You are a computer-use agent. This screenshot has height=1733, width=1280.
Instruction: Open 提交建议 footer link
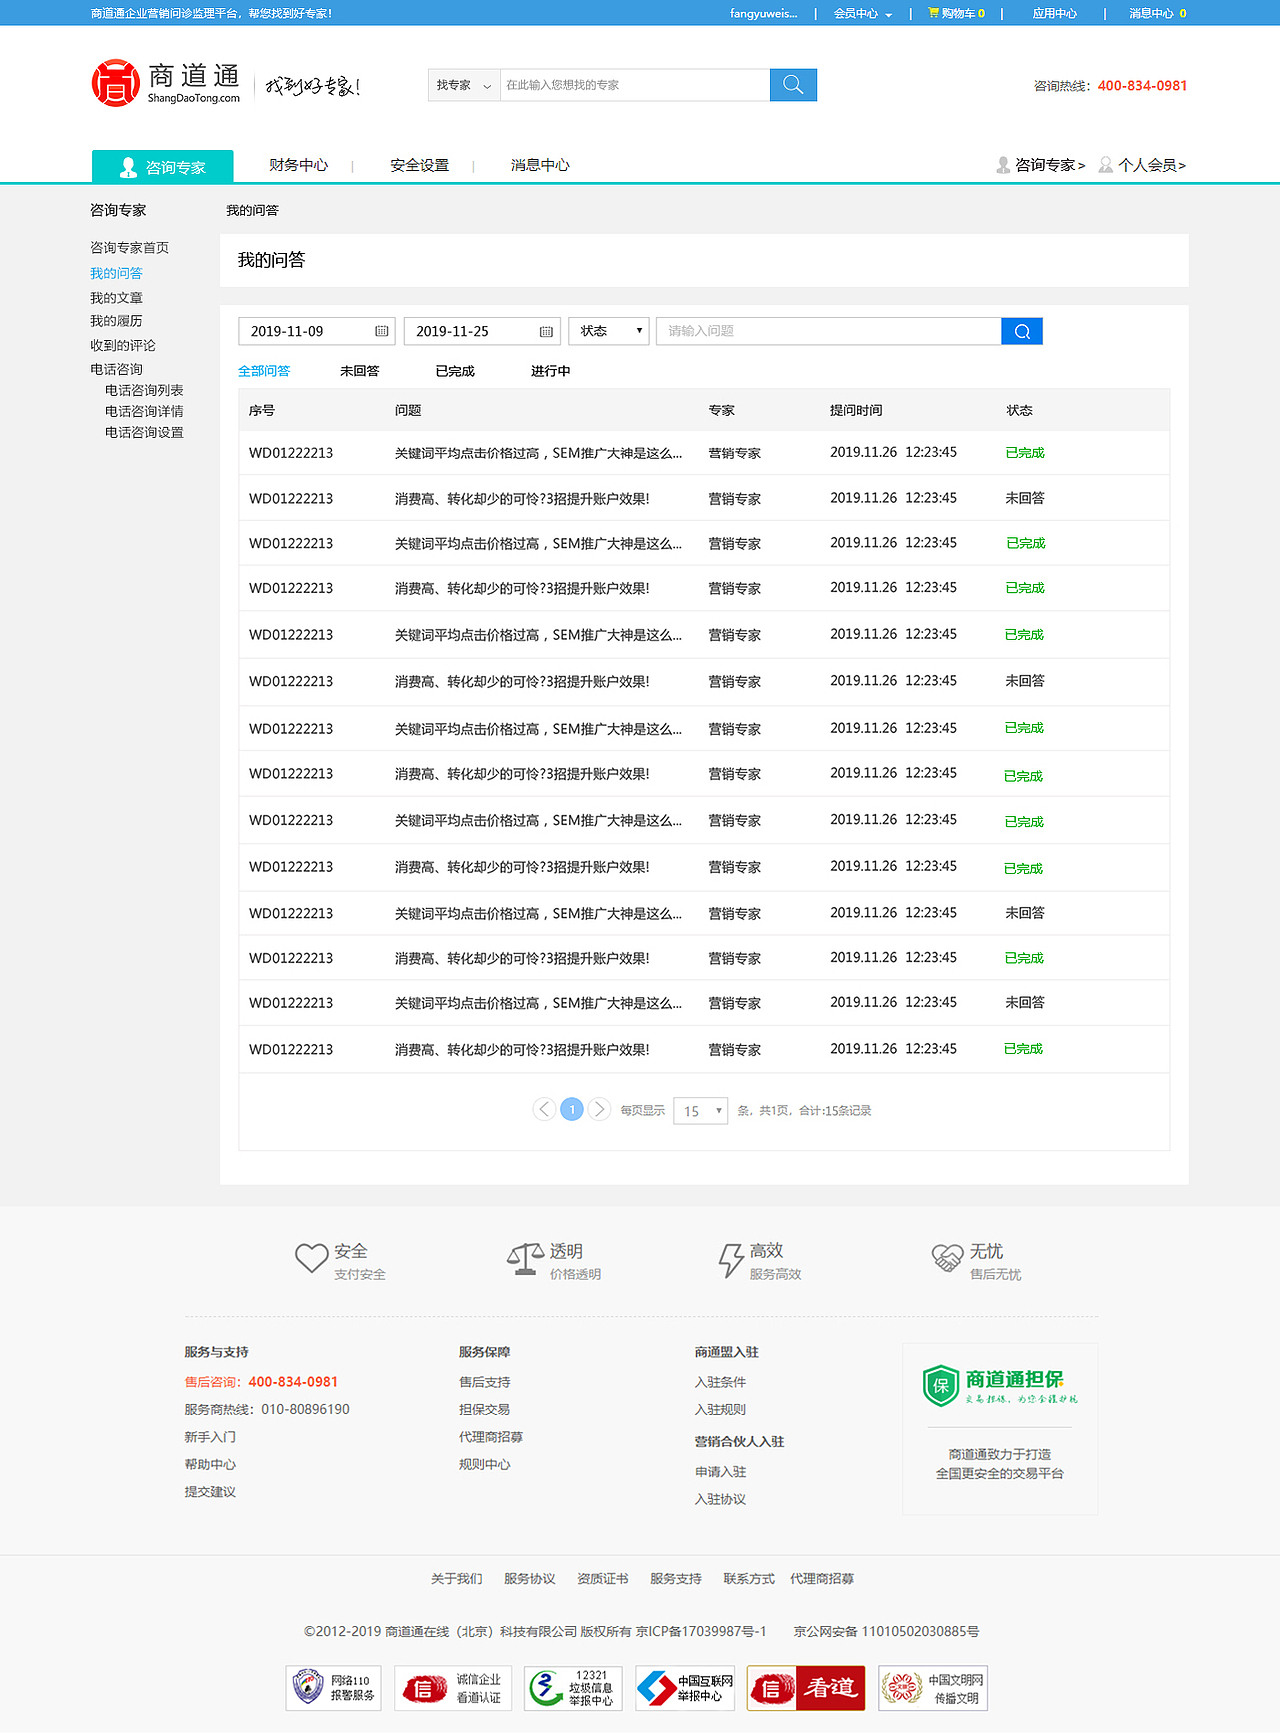210,1492
